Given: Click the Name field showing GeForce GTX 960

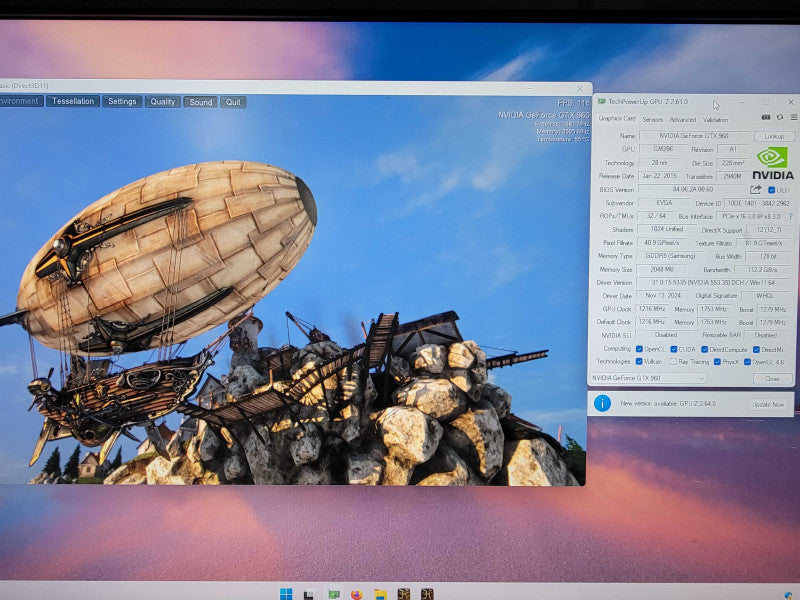Looking at the screenshot, I should coord(694,136).
